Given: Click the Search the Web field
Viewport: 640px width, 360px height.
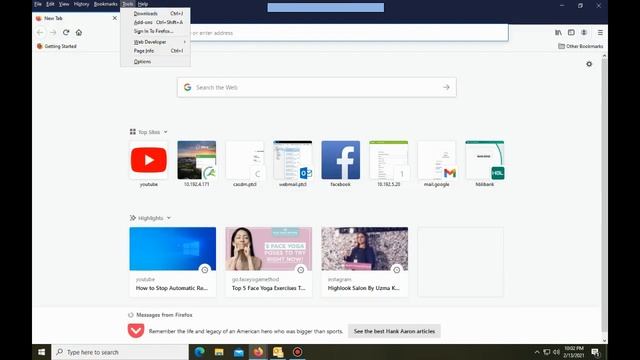Looking at the screenshot, I should point(317,87).
